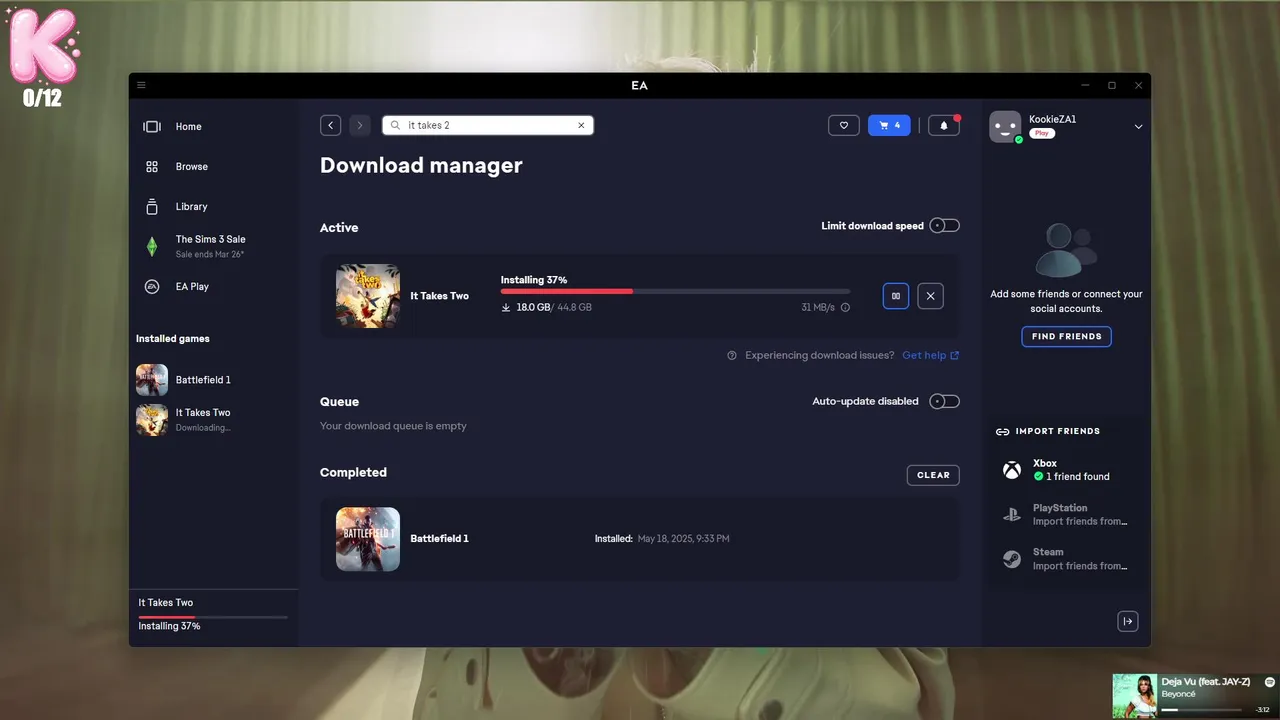Viewport: 1280px width, 720px height.
Task: Click the pink K logo overlay
Action: 43,46
